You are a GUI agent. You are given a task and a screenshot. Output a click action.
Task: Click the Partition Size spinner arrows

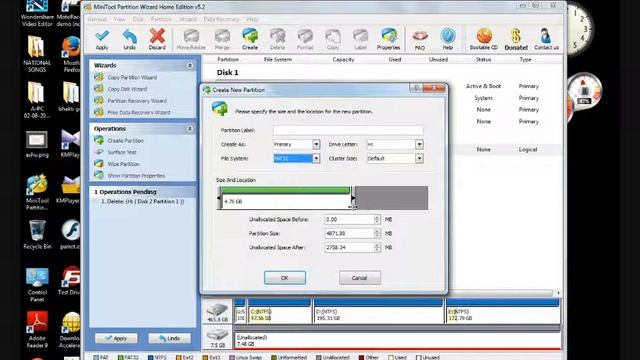pyautogui.click(x=377, y=233)
